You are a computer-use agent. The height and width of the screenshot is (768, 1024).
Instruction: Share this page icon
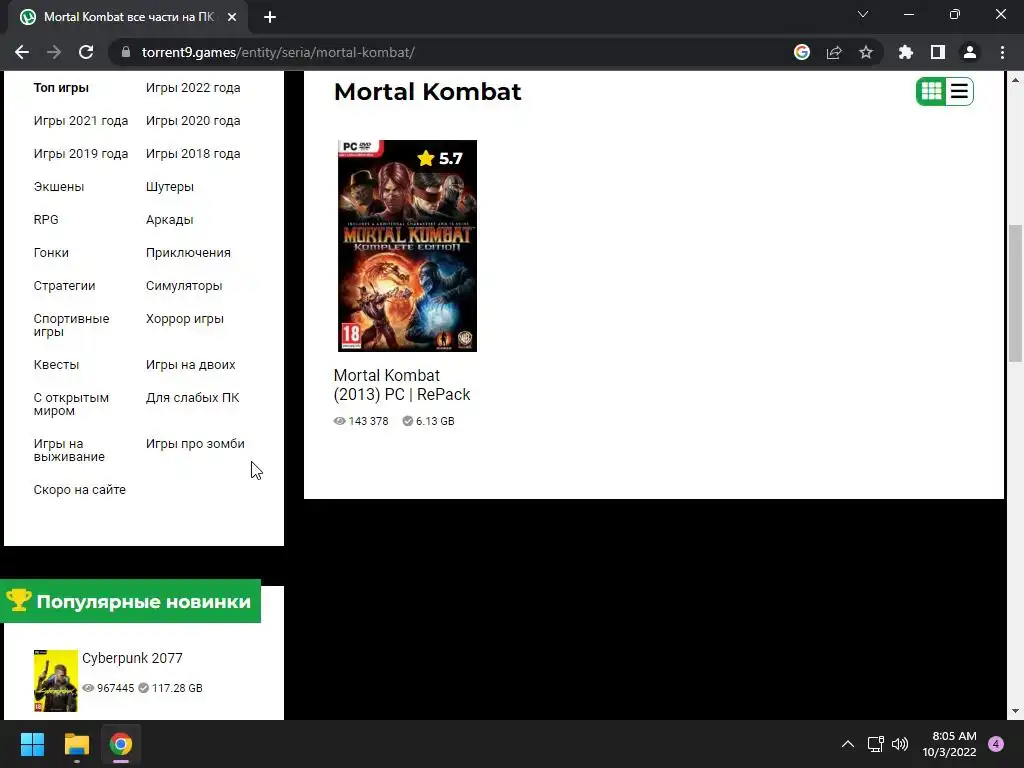pos(834,52)
